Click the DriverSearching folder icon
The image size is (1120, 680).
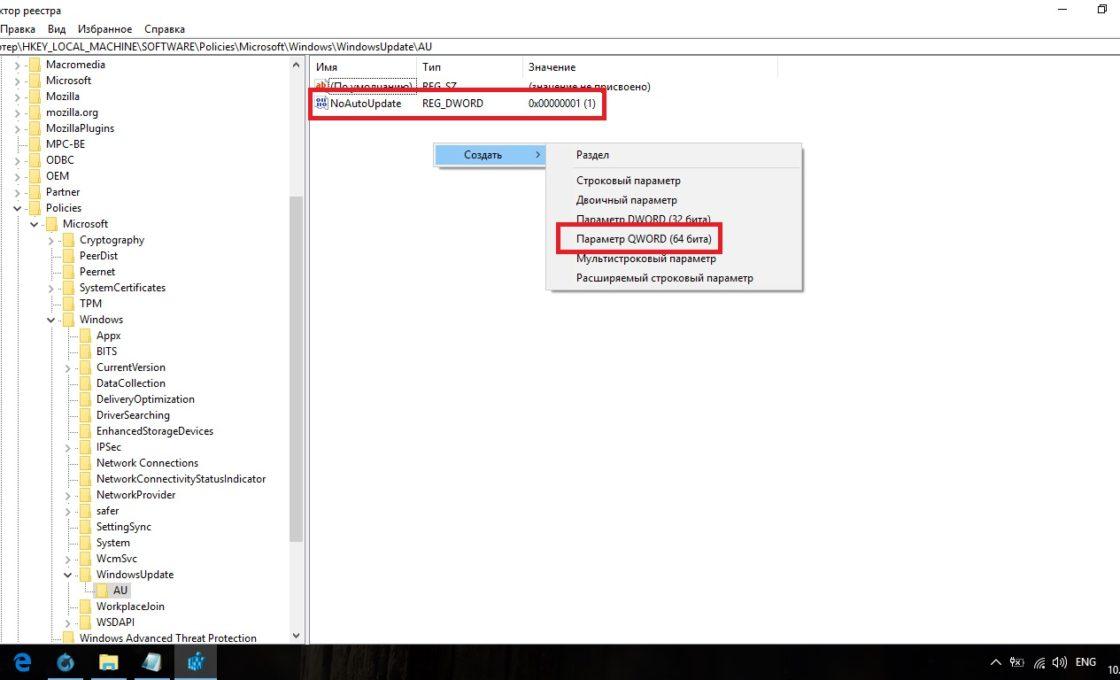(85, 415)
